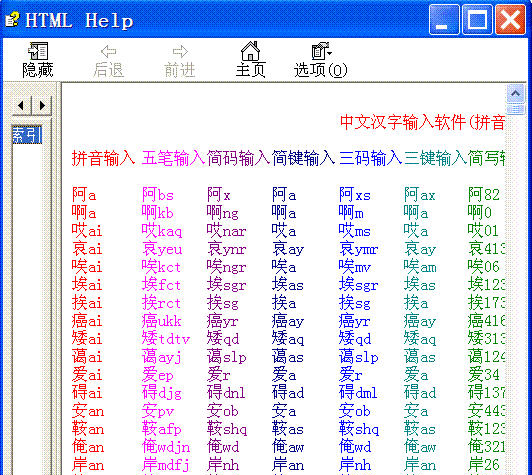This screenshot has height=475, width=532.
Task: Click the 三码输入 column heading
Action: (x=370, y=158)
